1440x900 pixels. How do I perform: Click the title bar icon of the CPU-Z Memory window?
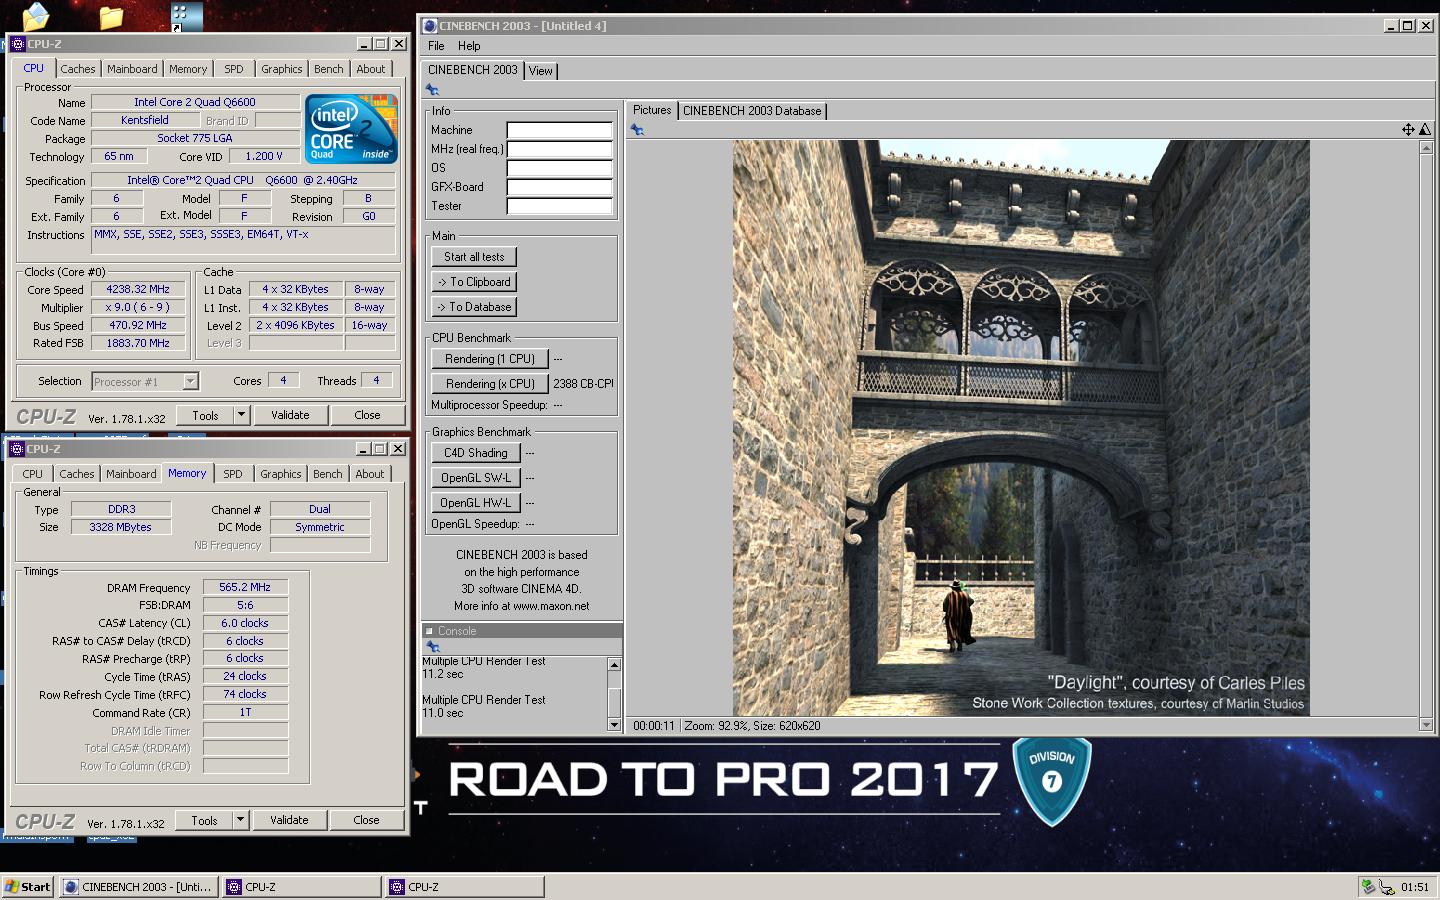[18, 449]
